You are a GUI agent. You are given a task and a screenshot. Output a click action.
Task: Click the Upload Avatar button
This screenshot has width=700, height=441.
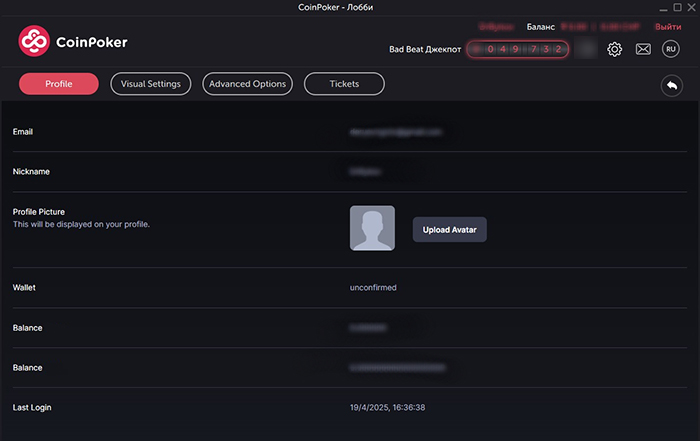450,230
